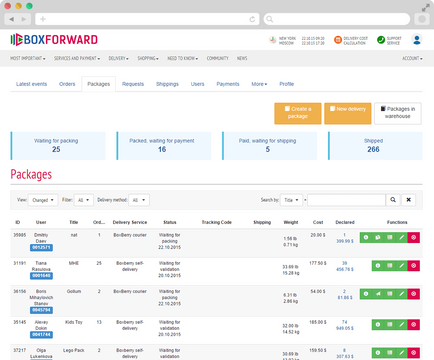Open the Community menu item
Viewport: 434px width, 360px height.
[217, 58]
